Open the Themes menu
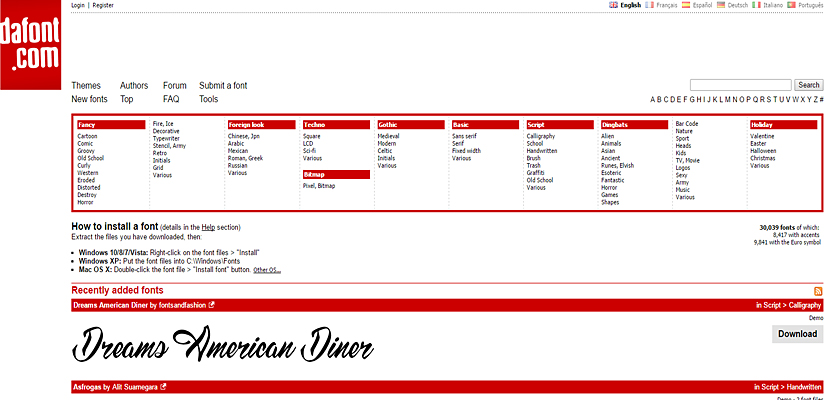 86,85
